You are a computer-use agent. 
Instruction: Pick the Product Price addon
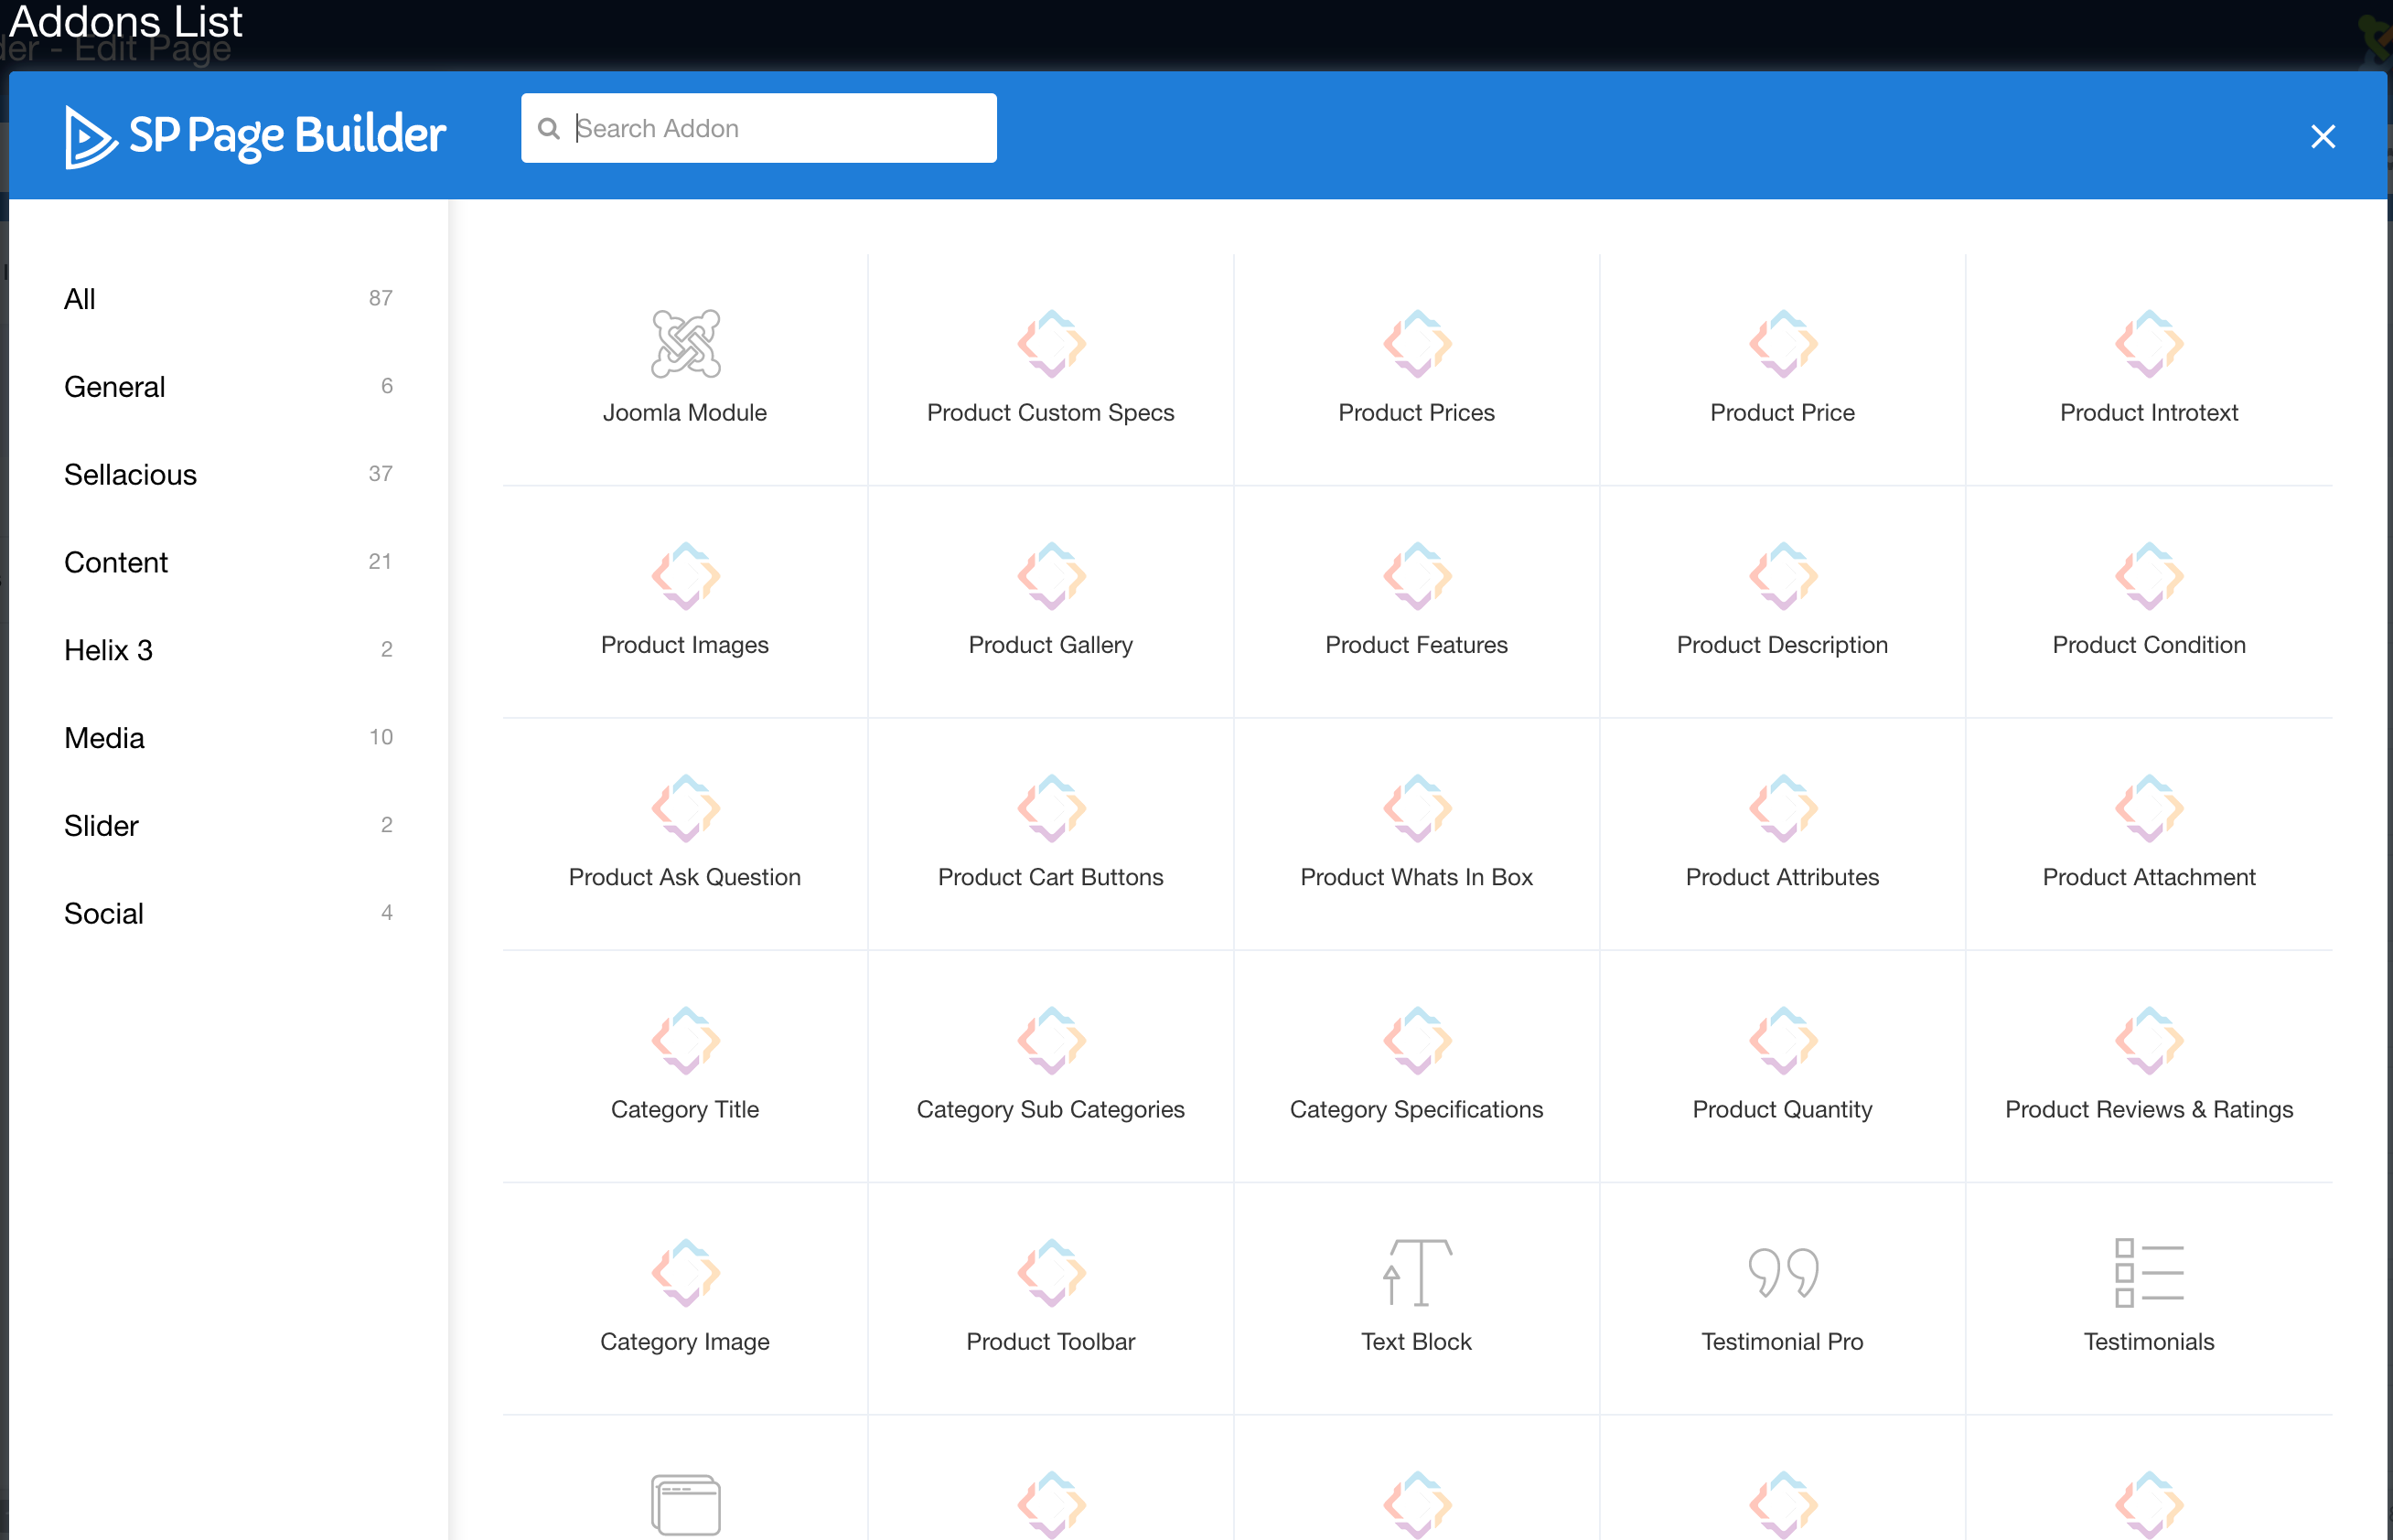click(x=1782, y=369)
